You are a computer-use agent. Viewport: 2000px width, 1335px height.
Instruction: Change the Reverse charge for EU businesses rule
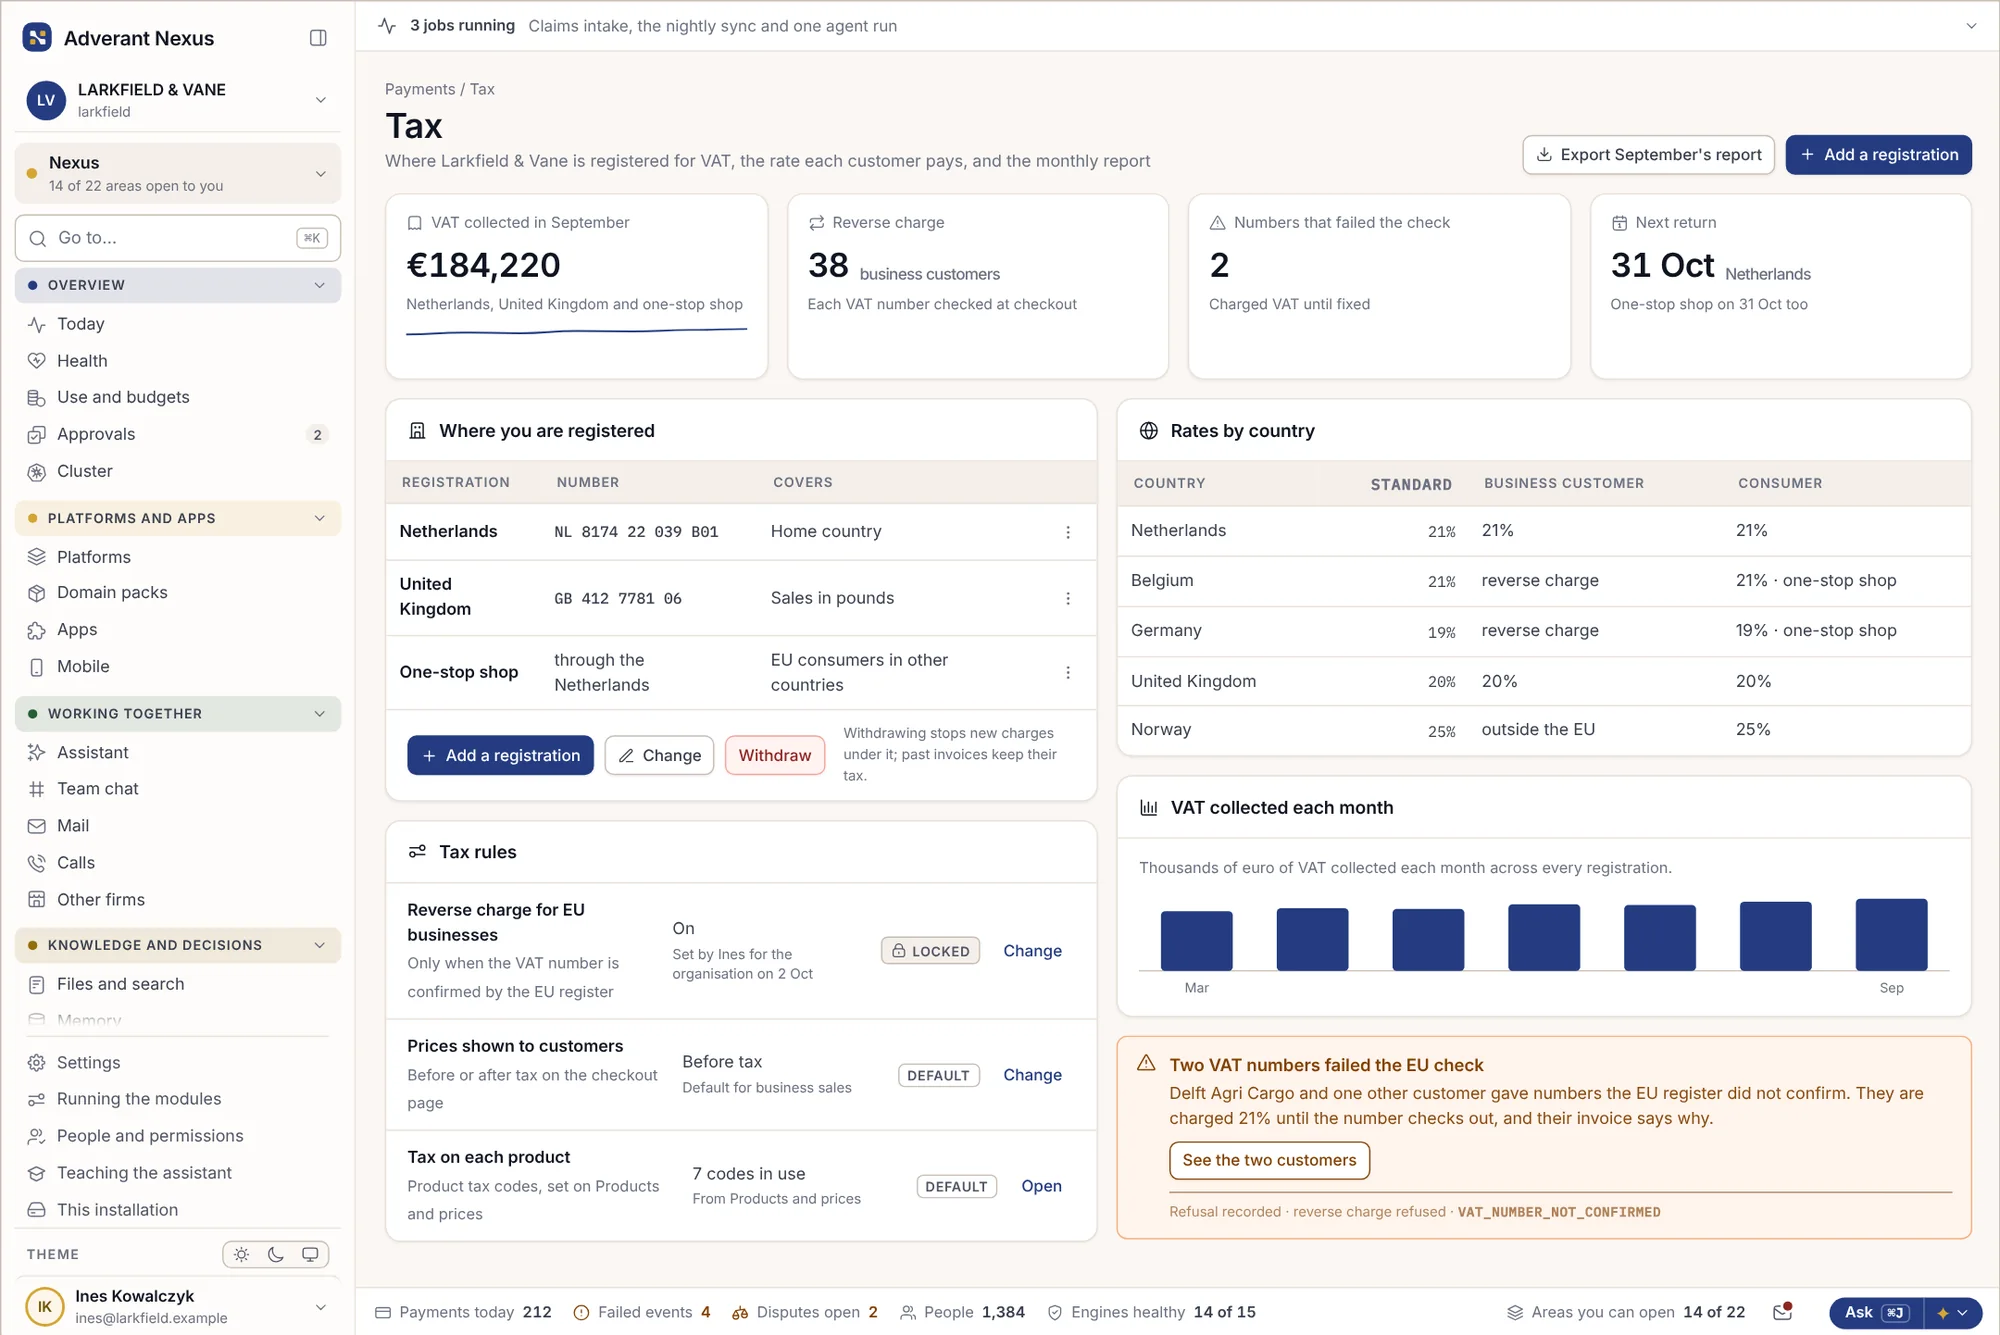1032,951
